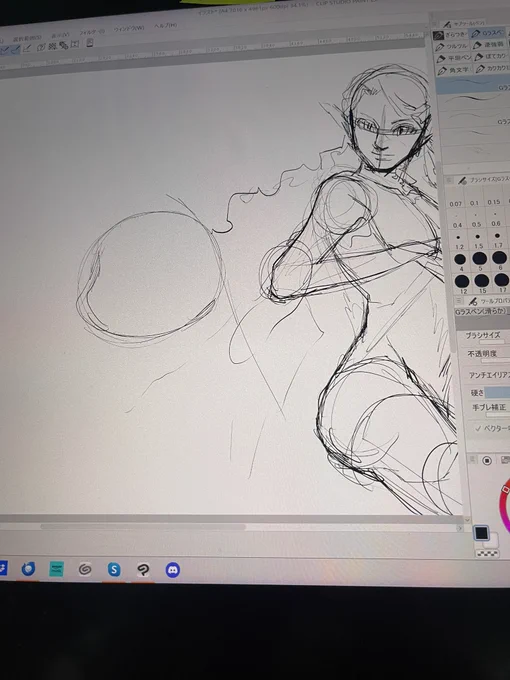510x680 pixels.
Task: Switch to the color wheel tab icon
Action: [487, 460]
